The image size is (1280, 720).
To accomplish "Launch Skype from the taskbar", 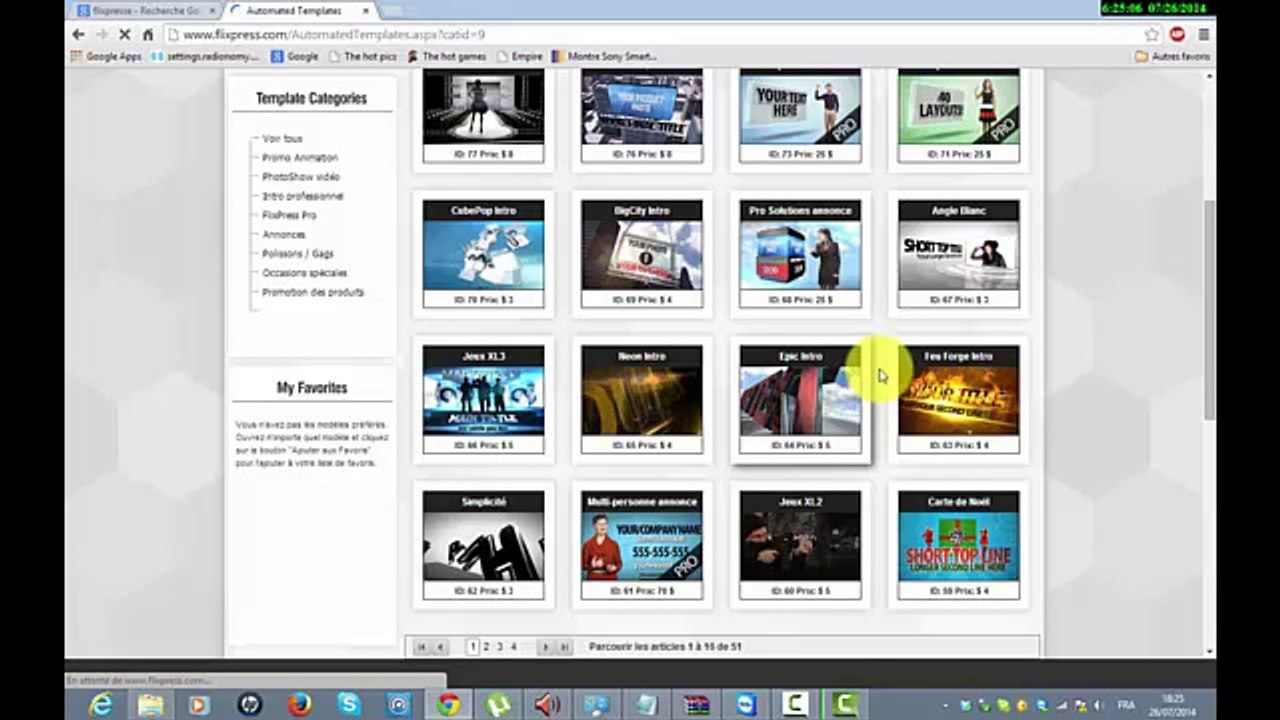I will click(x=348, y=705).
